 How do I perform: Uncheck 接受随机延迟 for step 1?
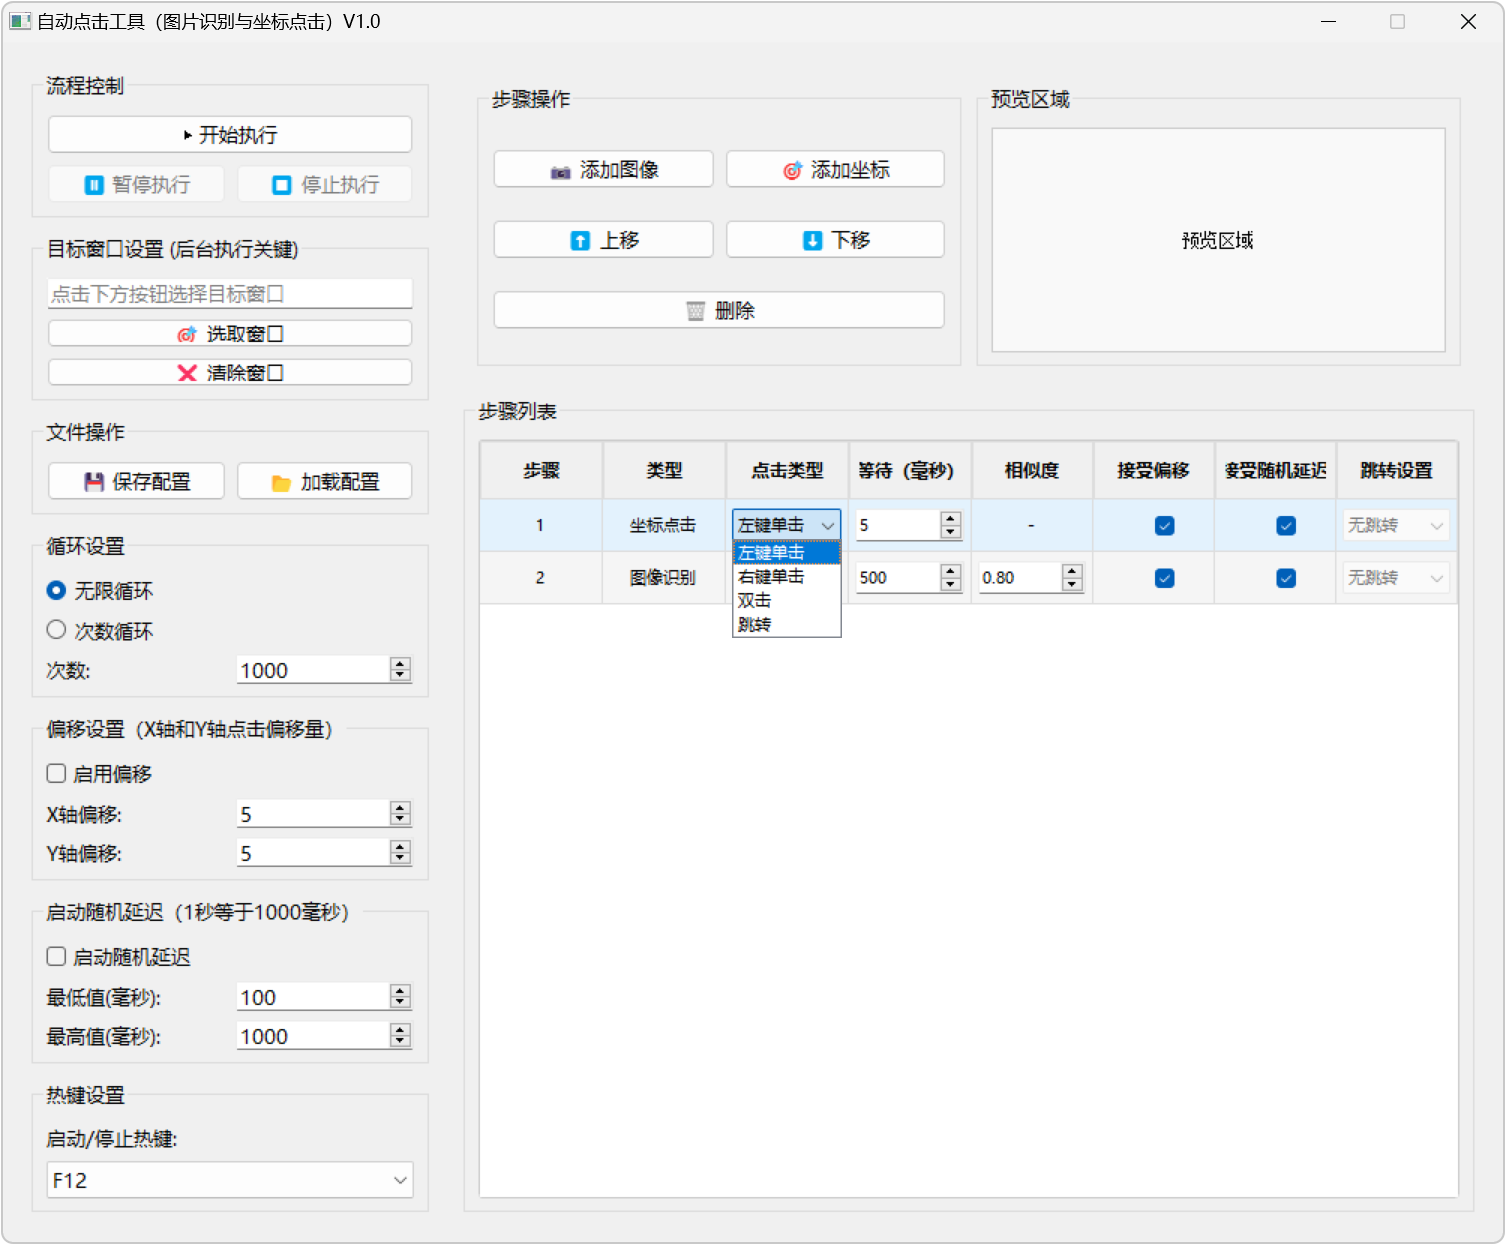pyautogui.click(x=1286, y=525)
